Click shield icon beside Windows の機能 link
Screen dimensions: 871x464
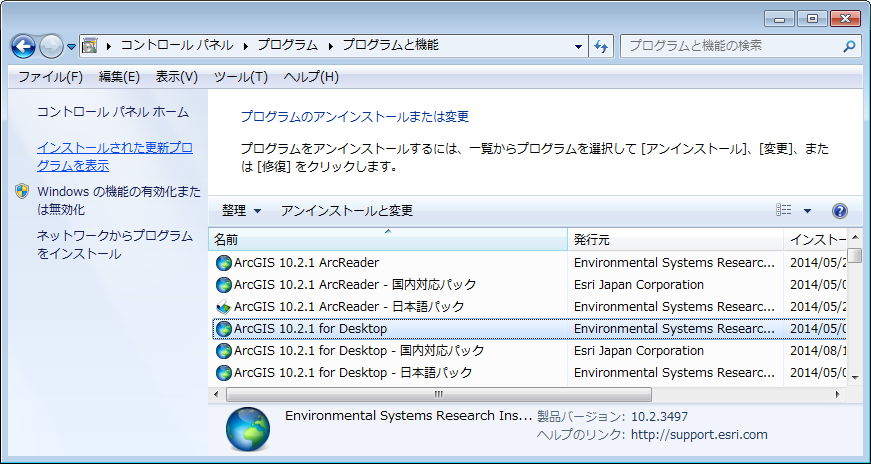click(22, 192)
